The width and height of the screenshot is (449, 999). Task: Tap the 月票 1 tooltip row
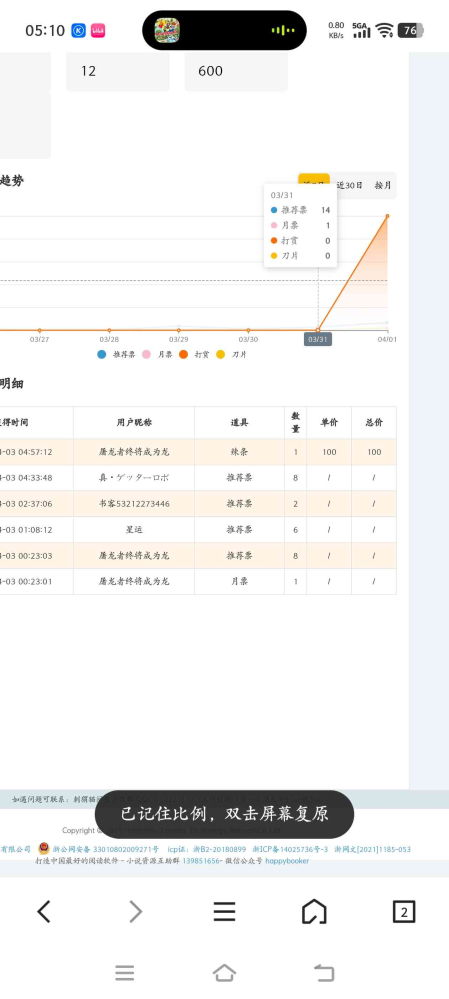(x=300, y=225)
